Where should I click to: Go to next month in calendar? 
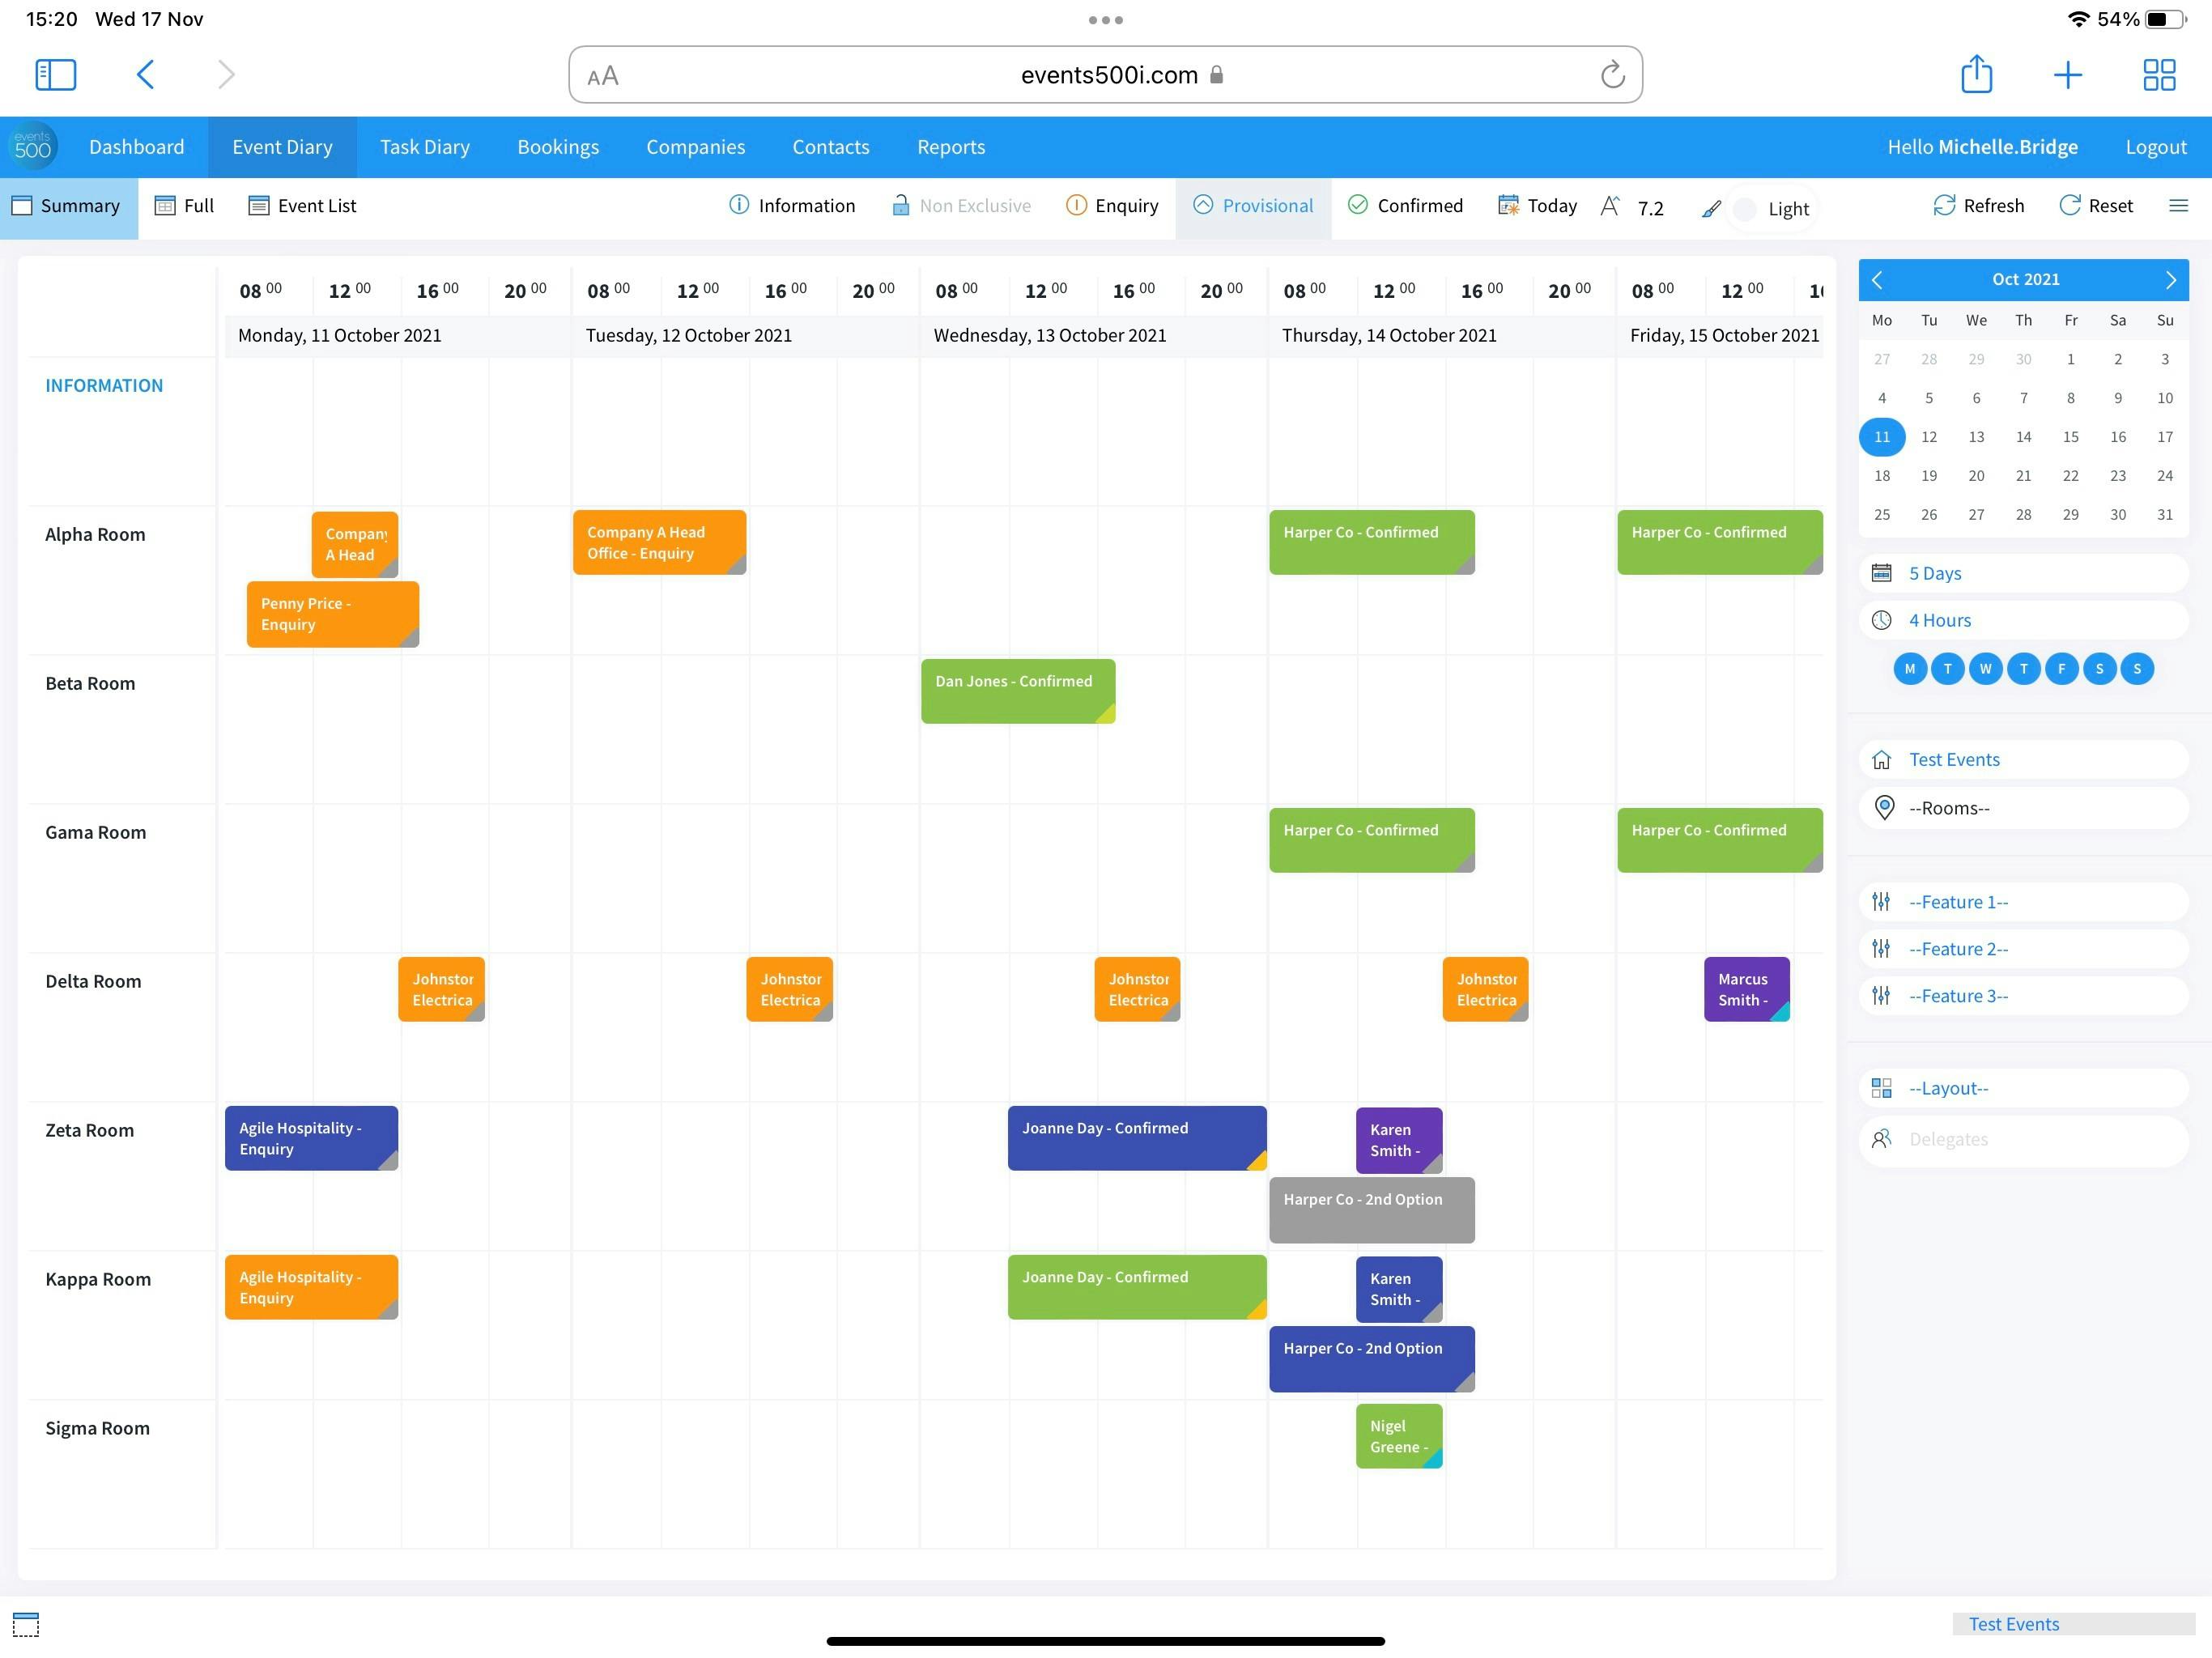tap(2170, 280)
